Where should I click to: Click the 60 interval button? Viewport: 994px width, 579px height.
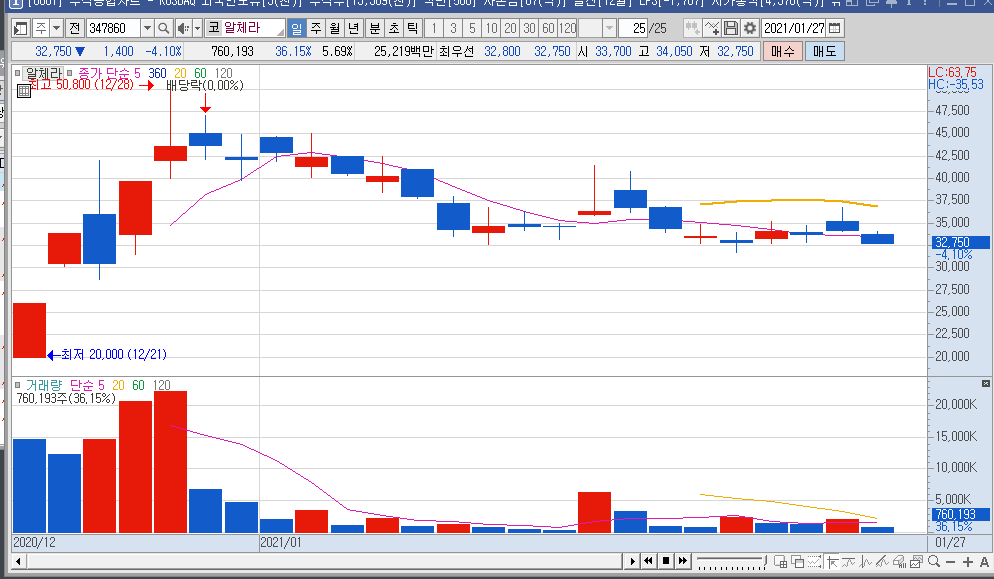click(x=548, y=28)
